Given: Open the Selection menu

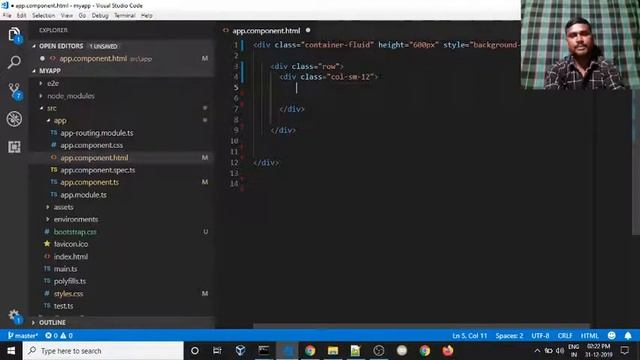Looking at the screenshot, I should pyautogui.click(x=44, y=16).
